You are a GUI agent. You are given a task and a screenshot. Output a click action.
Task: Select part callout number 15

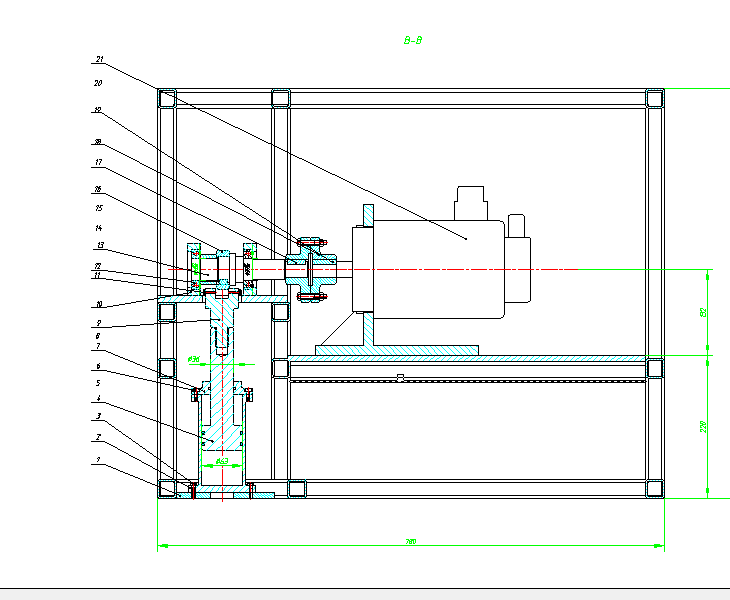click(98, 208)
